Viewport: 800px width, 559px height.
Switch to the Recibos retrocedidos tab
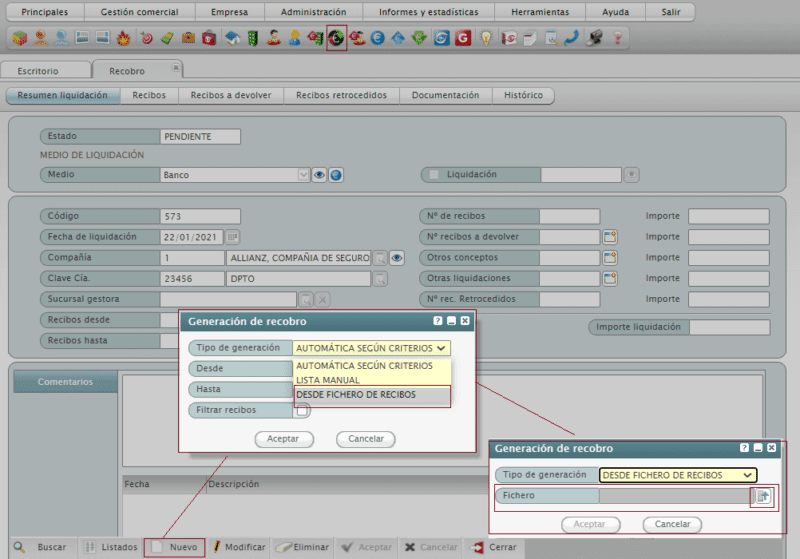tap(341, 95)
